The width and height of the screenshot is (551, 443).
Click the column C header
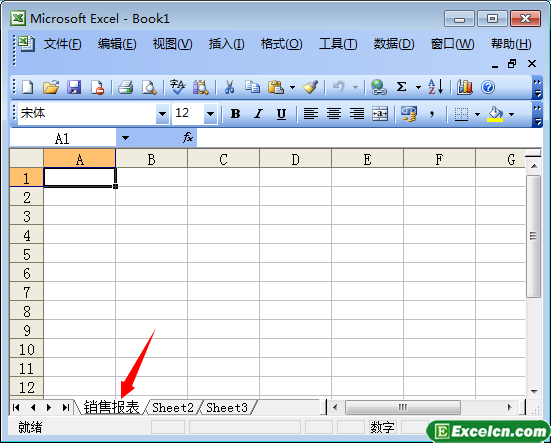[223, 159]
